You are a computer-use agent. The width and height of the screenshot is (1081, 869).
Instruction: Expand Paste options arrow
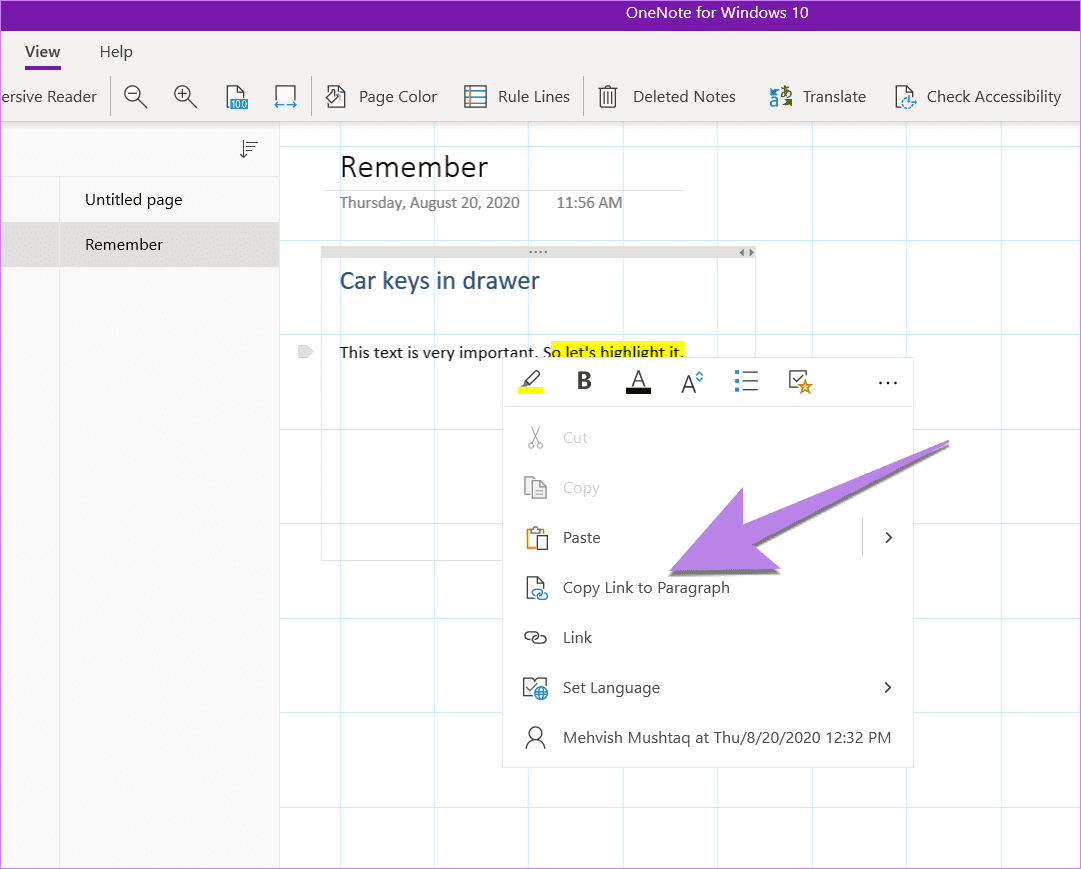888,537
